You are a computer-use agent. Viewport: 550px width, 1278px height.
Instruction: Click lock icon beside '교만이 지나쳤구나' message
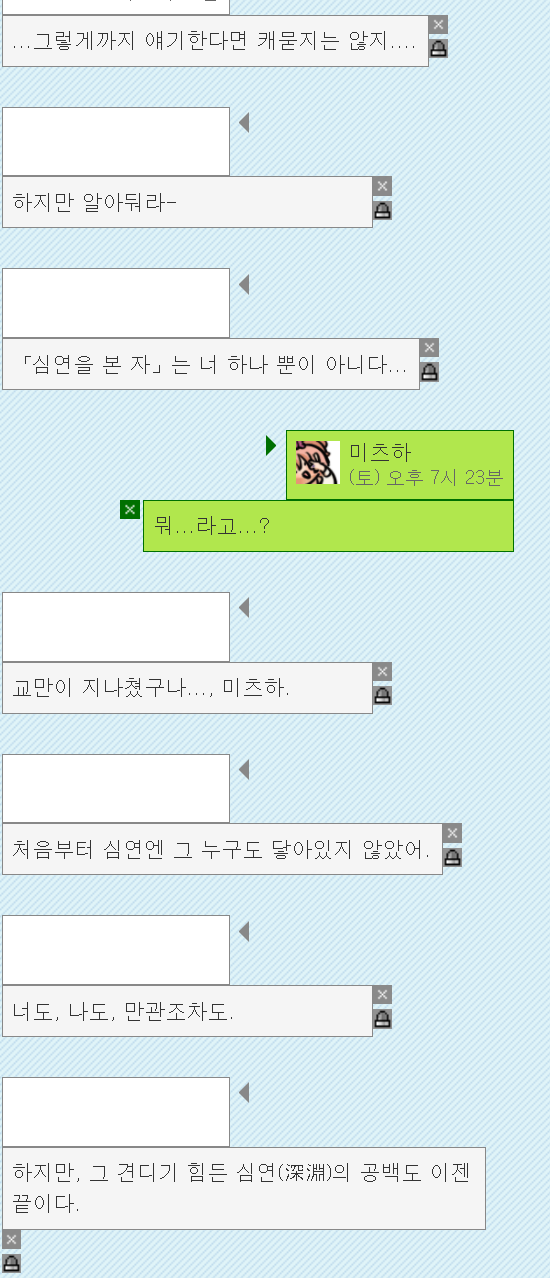point(382,695)
